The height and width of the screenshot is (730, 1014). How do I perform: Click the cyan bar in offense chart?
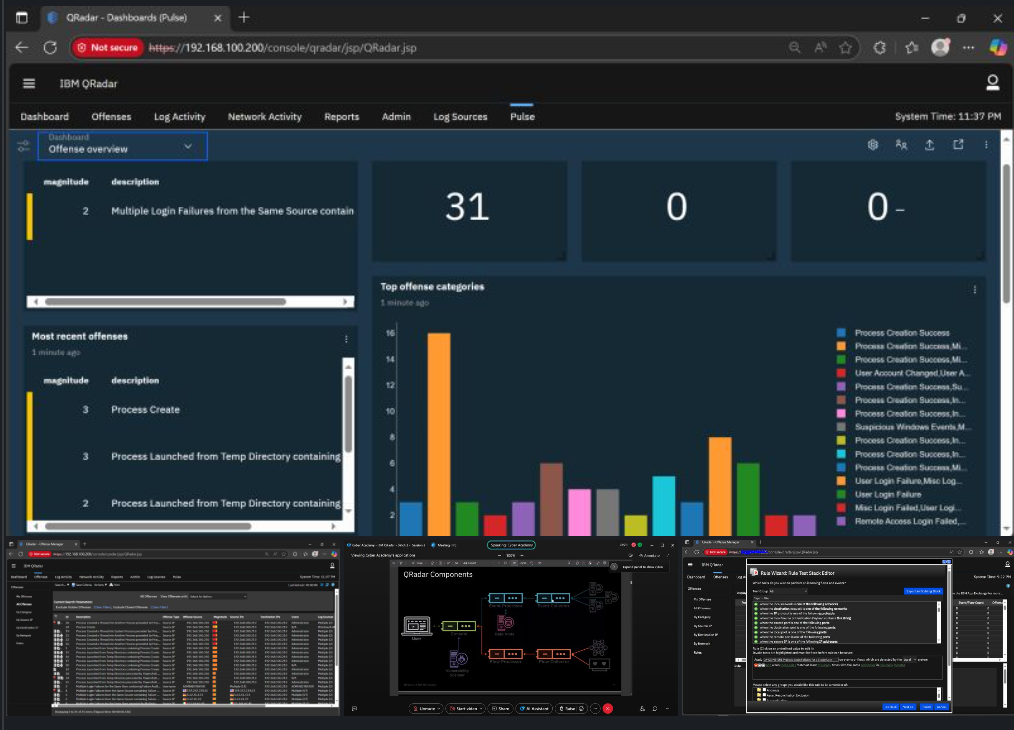(663, 506)
